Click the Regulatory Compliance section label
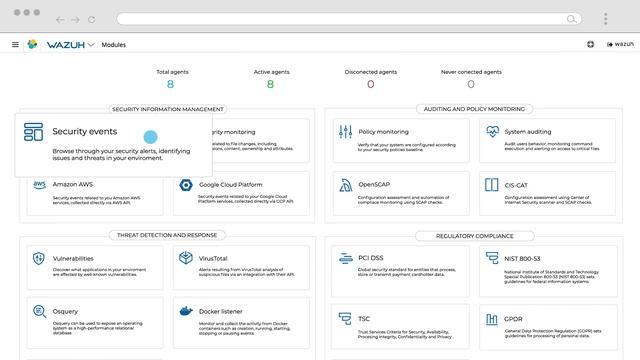The width and height of the screenshot is (640, 360). coord(475,236)
